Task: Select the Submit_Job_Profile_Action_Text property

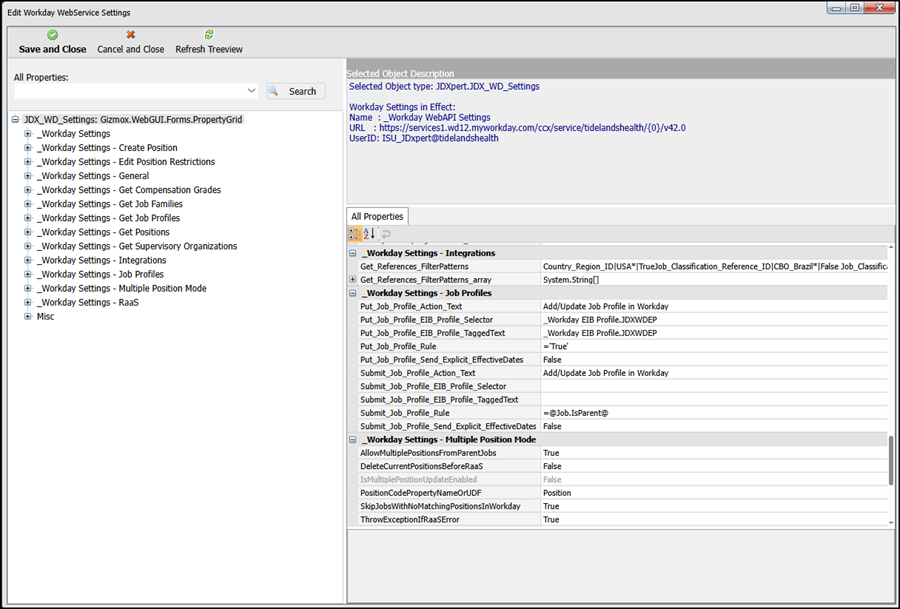Action: [x=418, y=373]
